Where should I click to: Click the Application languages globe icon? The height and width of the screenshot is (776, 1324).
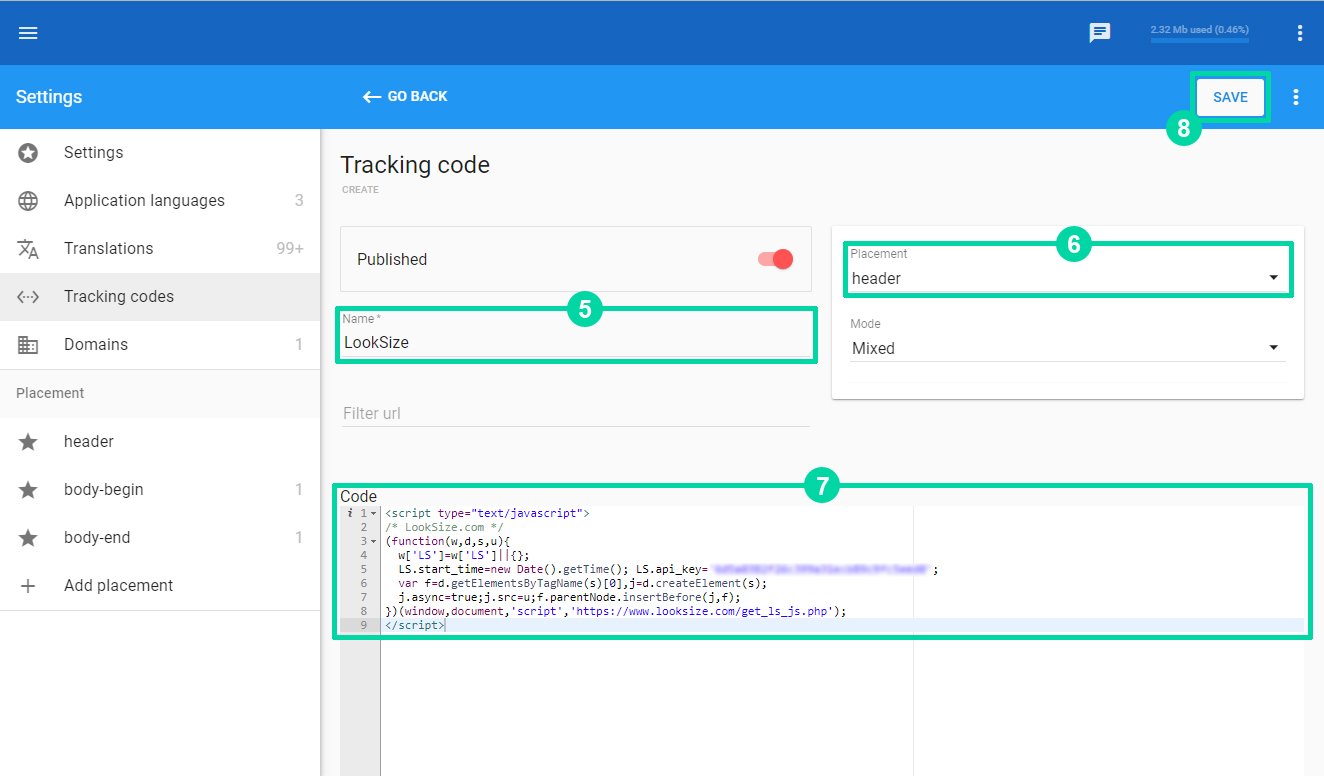click(x=28, y=201)
